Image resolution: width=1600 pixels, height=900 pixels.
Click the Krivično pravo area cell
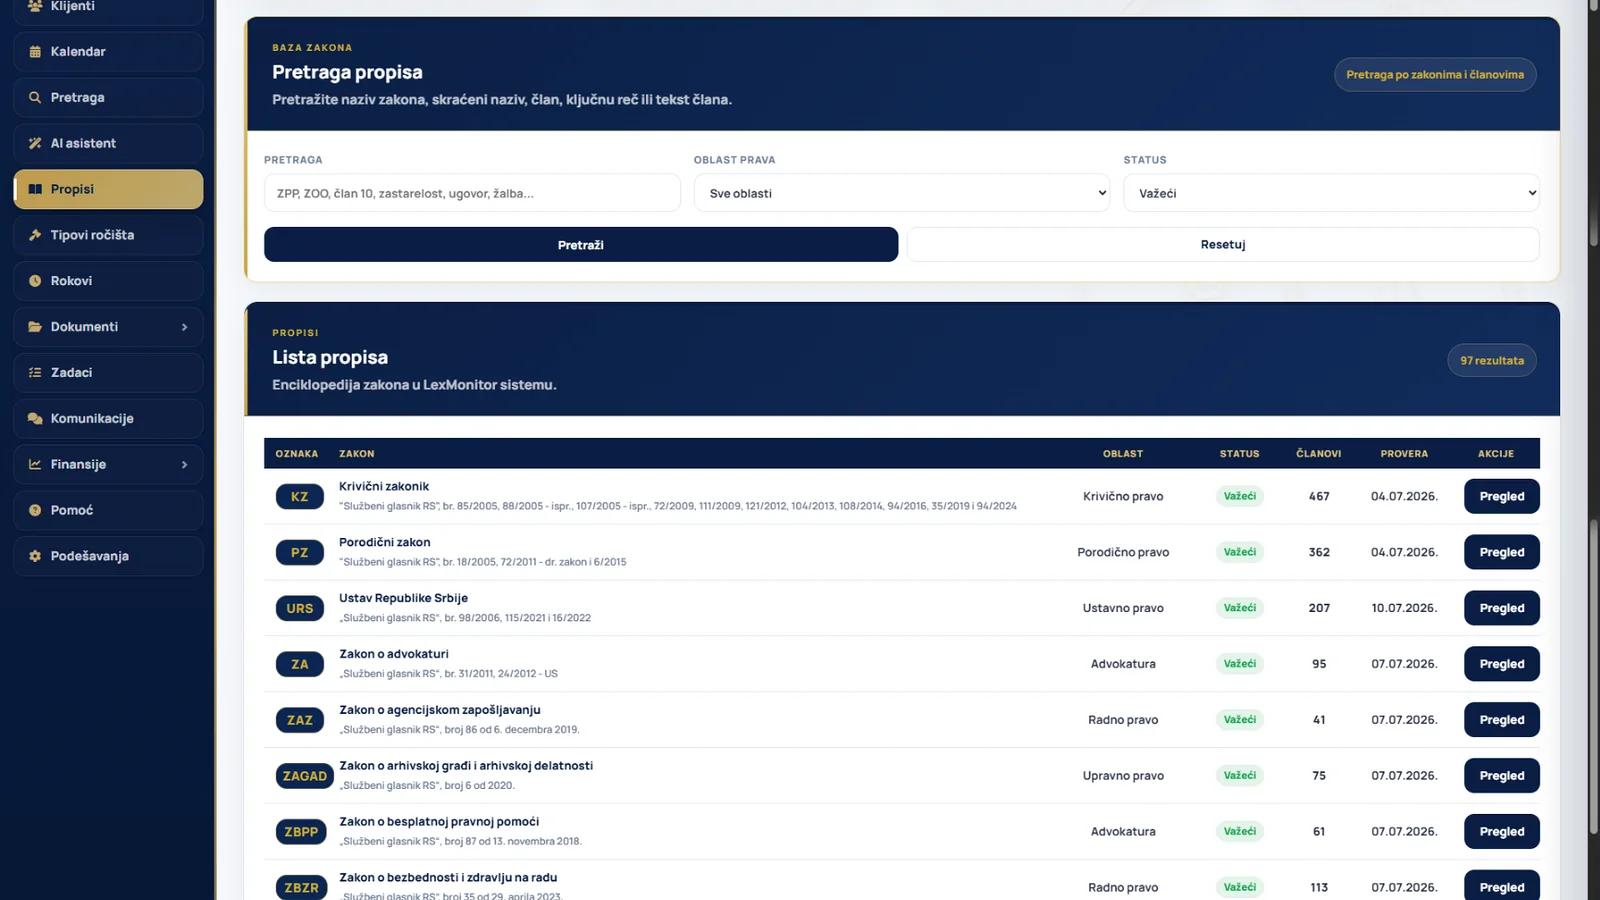(x=1123, y=497)
